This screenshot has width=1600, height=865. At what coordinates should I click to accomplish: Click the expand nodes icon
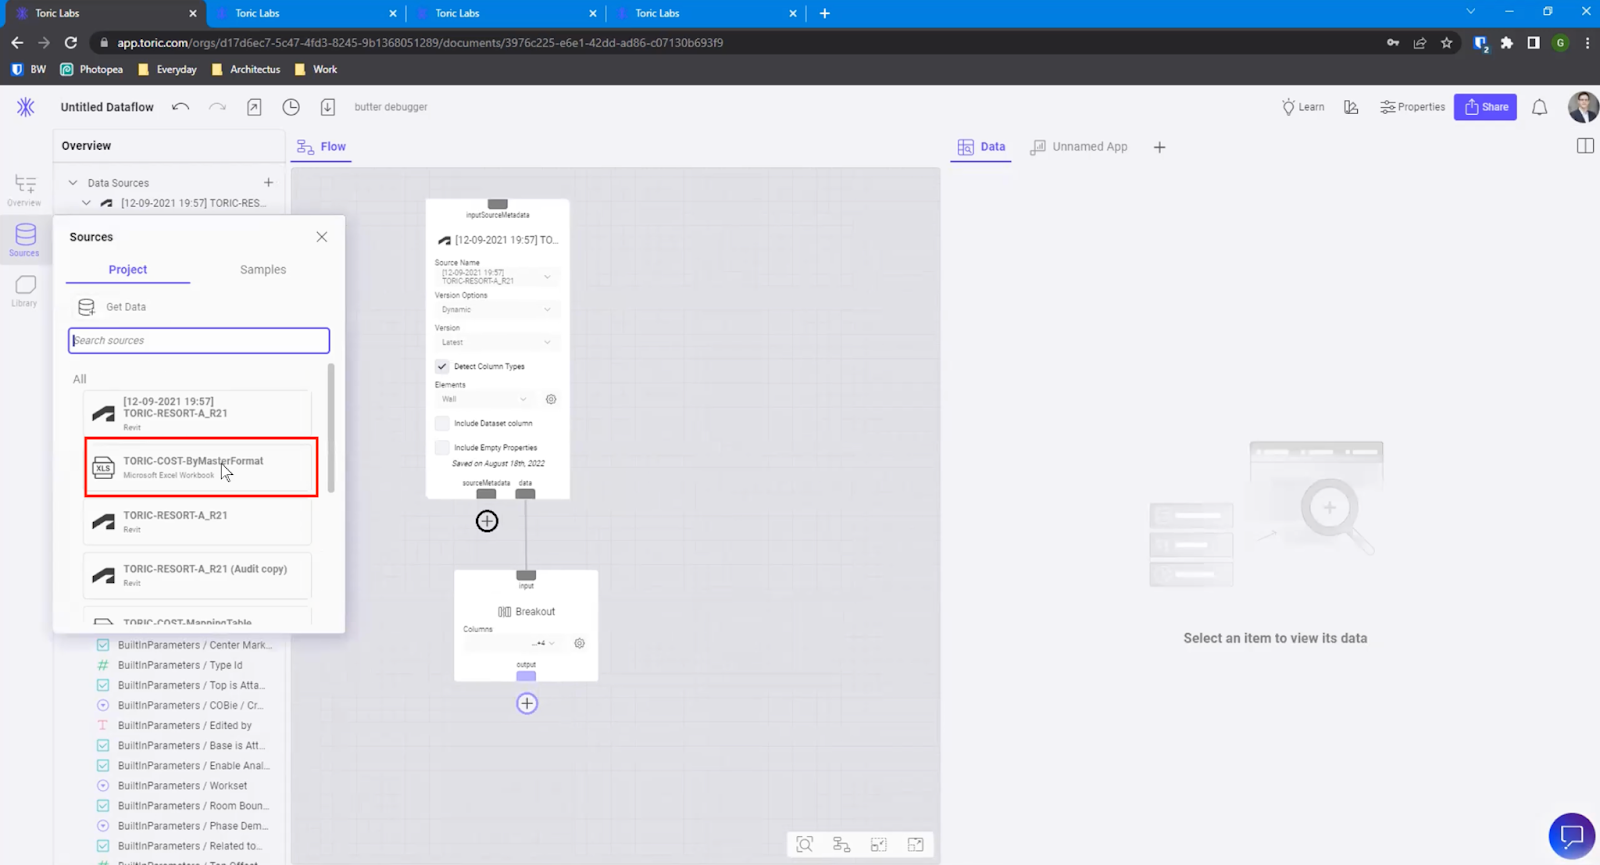916,845
